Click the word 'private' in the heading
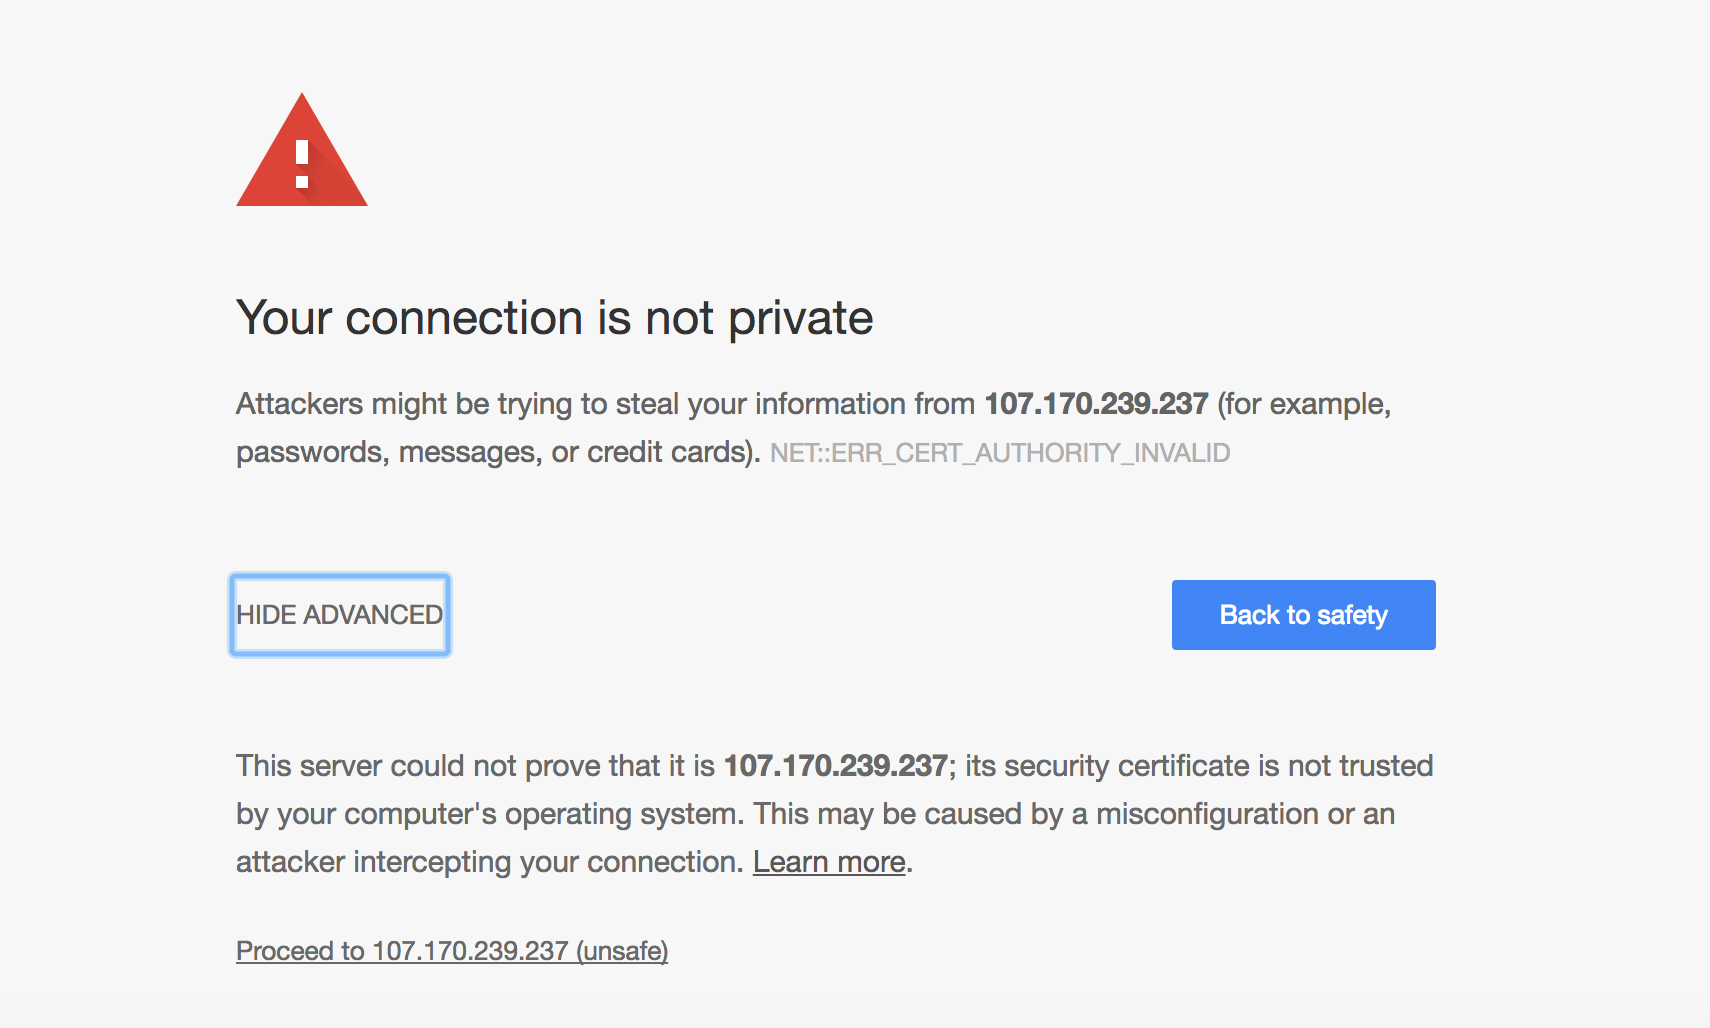 801,320
